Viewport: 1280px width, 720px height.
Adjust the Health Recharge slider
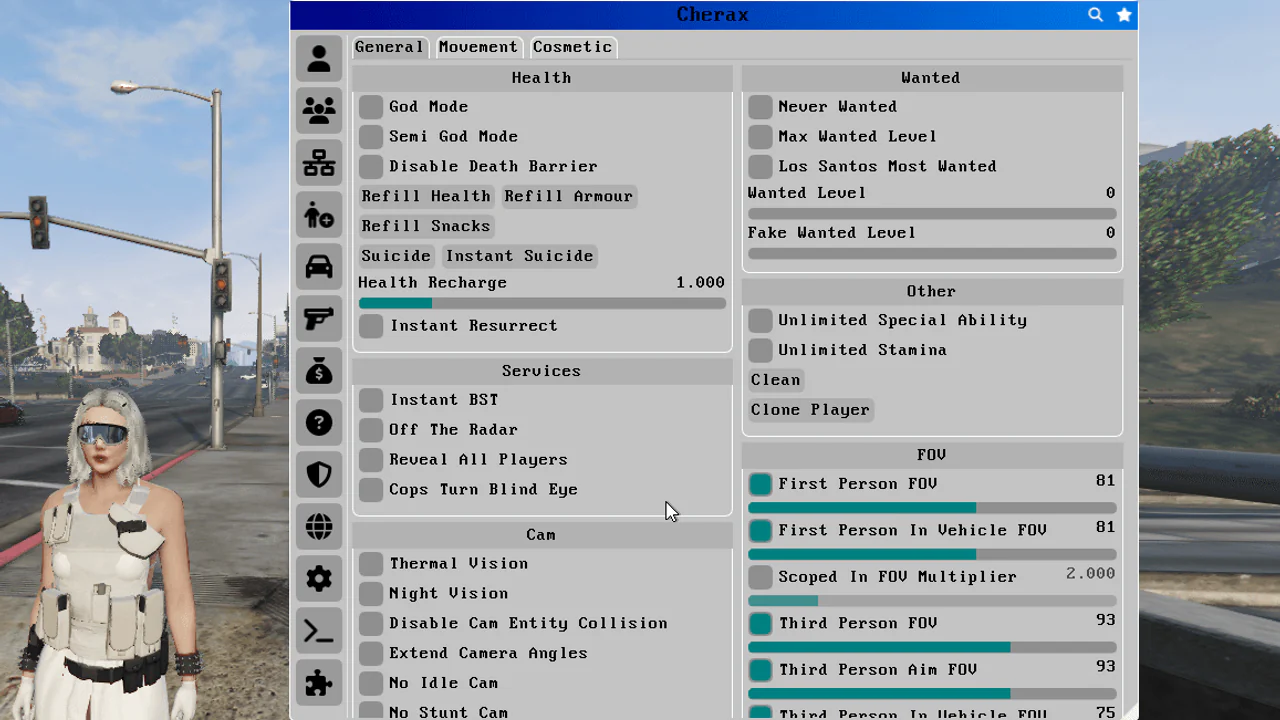[x=542, y=303]
